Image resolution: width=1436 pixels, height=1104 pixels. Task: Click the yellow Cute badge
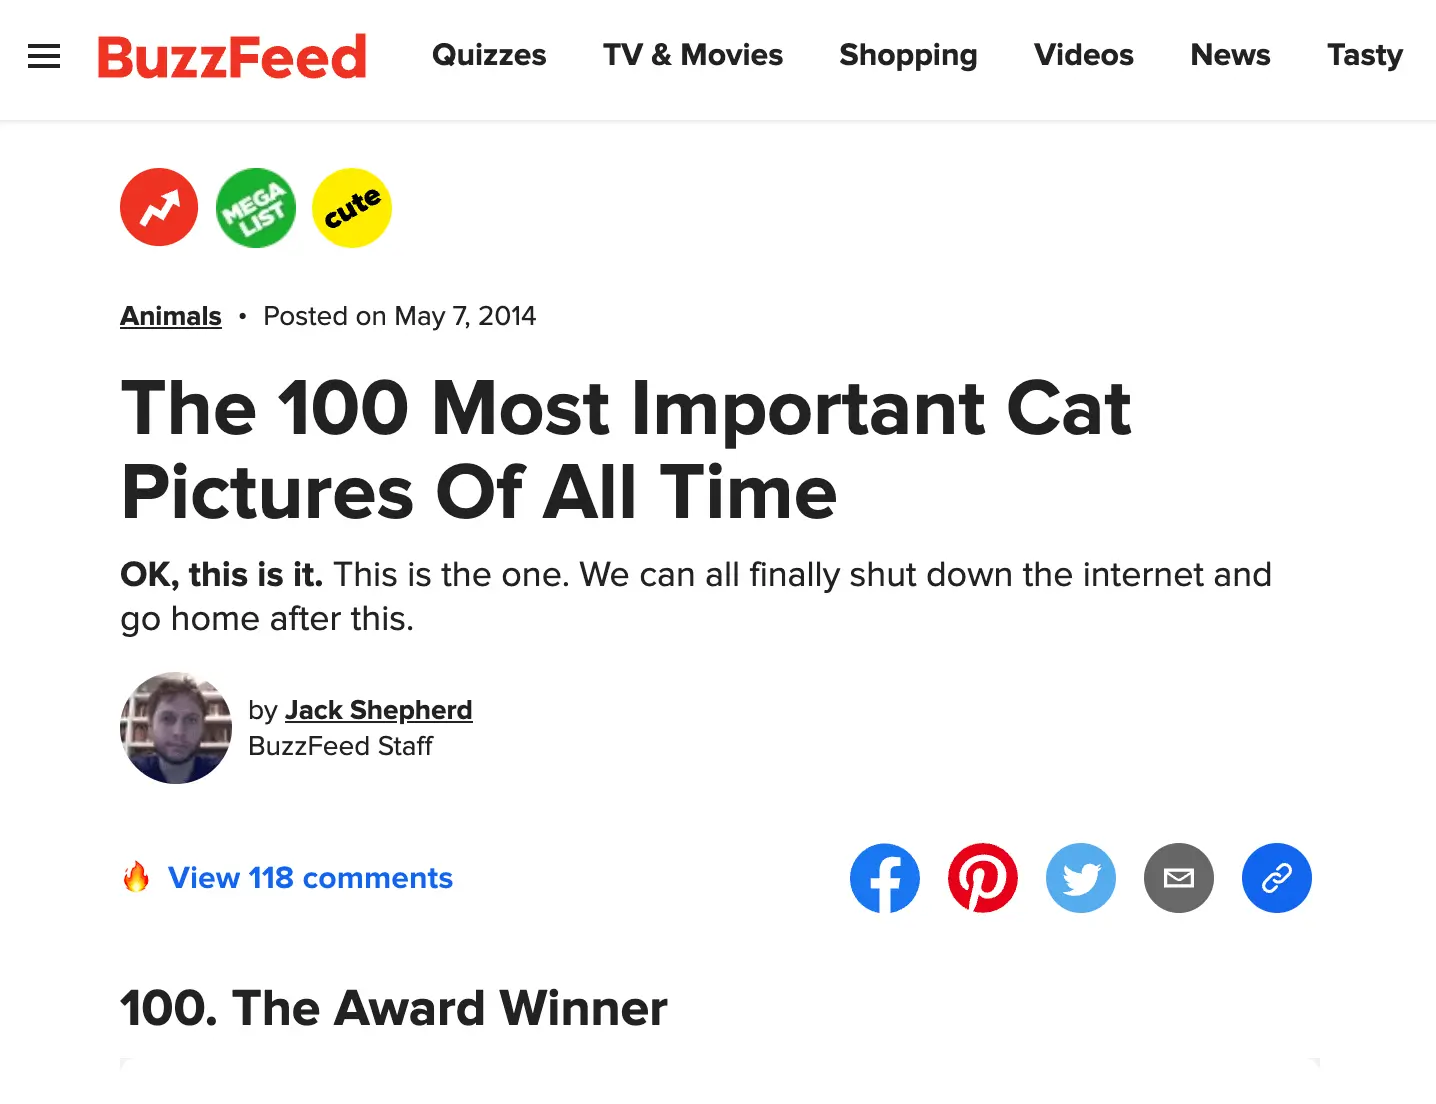coord(351,207)
